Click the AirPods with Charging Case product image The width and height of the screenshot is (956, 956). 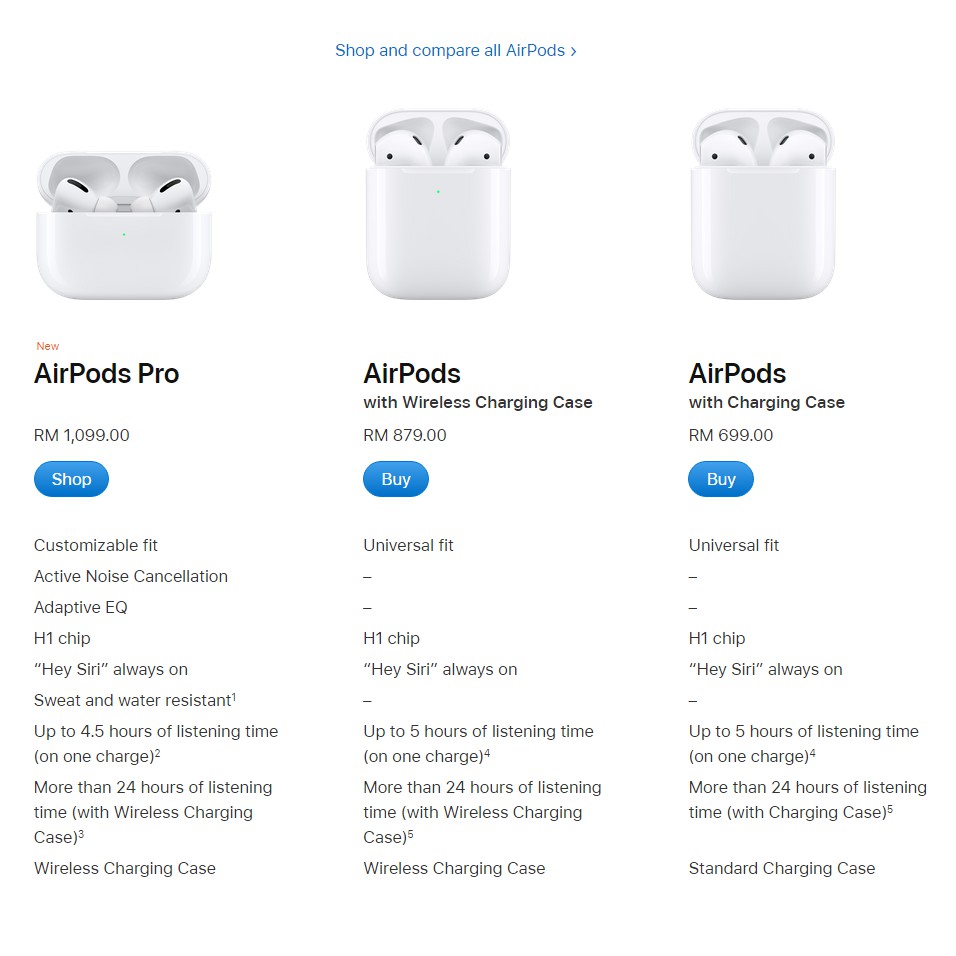tap(763, 205)
